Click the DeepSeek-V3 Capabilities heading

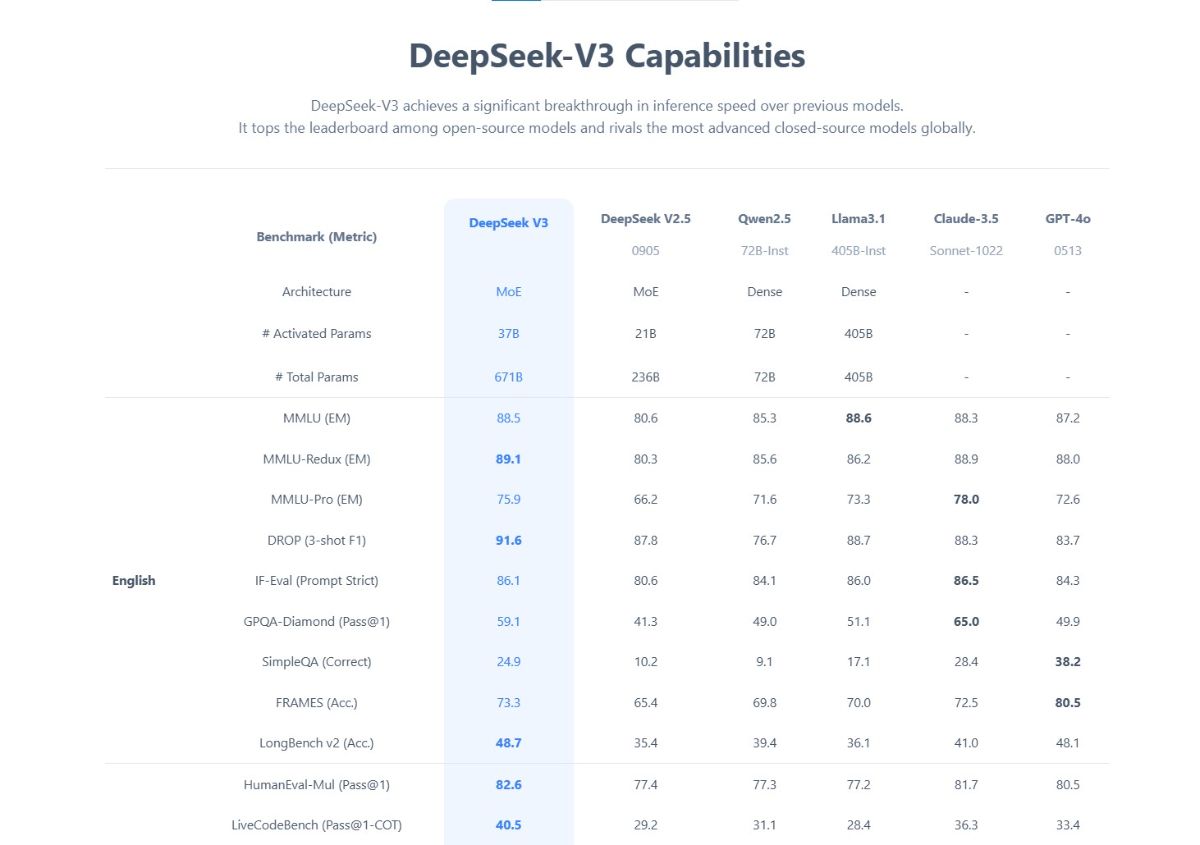[607, 56]
